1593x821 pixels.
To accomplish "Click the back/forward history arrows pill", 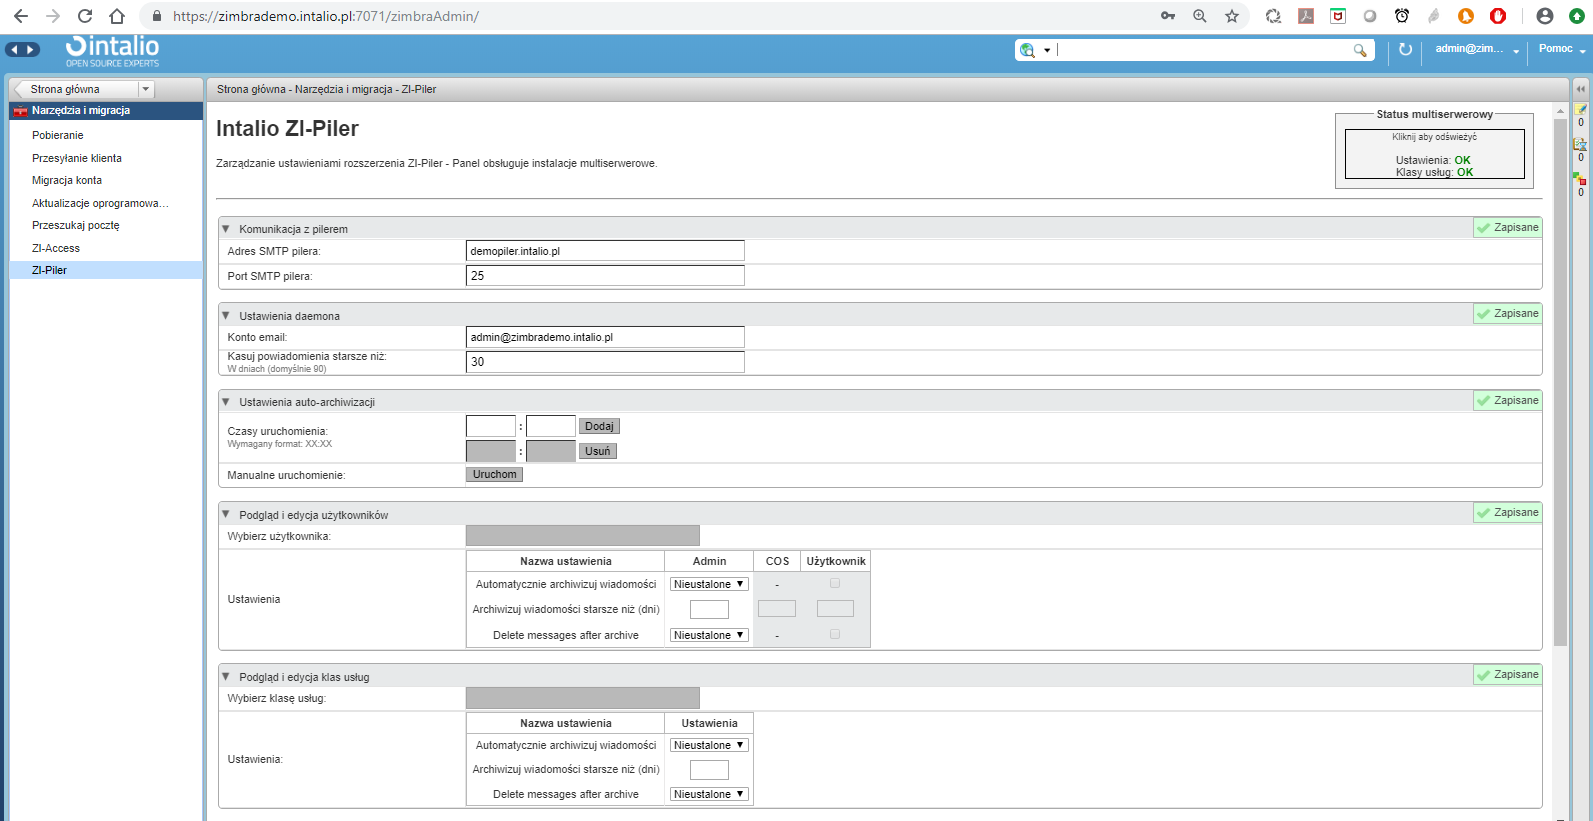I will click(22, 49).
